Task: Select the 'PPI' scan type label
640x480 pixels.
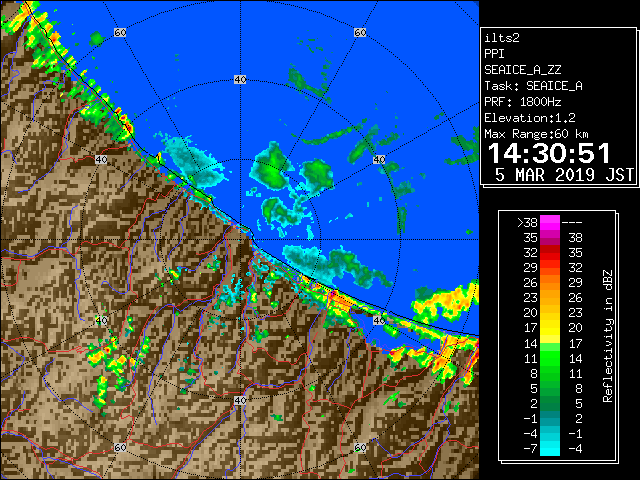Action: click(494, 54)
